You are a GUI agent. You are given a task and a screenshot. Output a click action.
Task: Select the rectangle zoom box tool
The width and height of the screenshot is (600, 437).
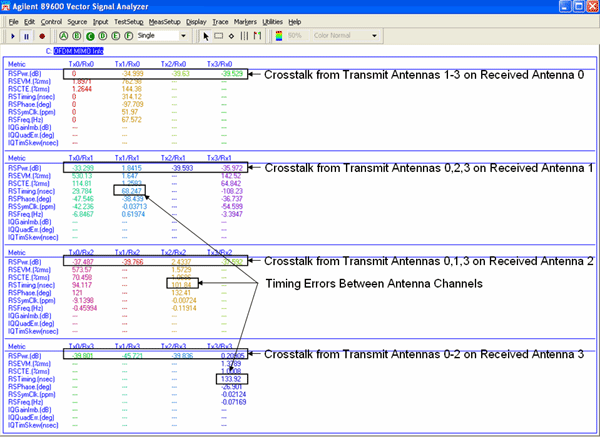(220, 35)
